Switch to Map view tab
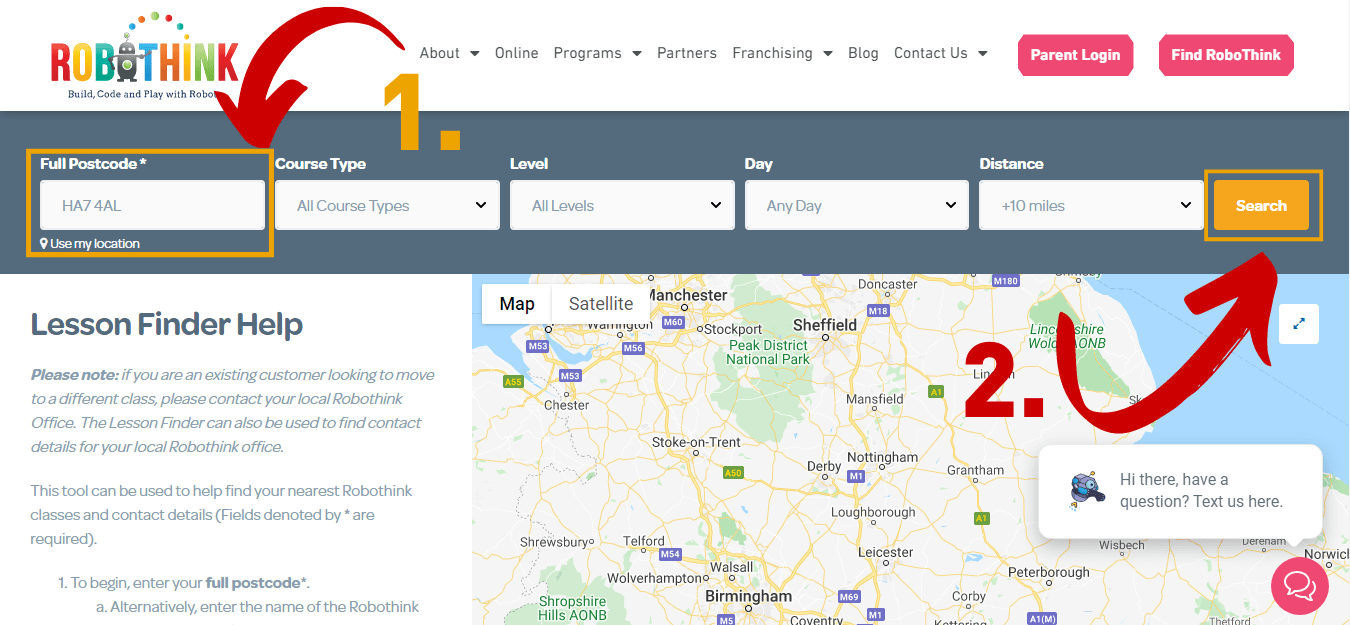Screen dimensions: 1350x625 [517, 304]
